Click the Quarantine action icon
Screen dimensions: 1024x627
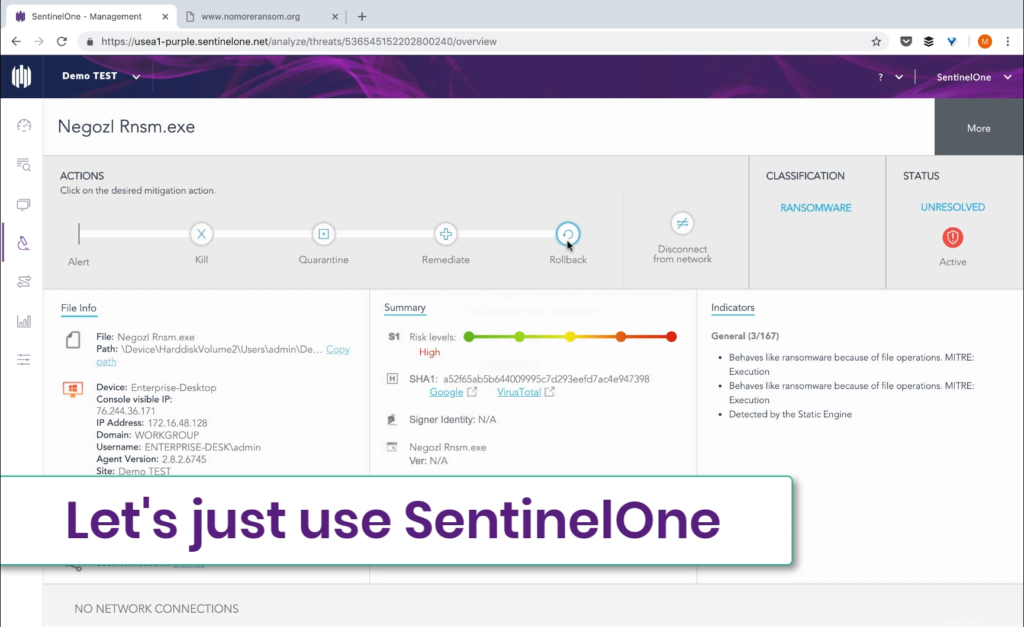point(323,234)
